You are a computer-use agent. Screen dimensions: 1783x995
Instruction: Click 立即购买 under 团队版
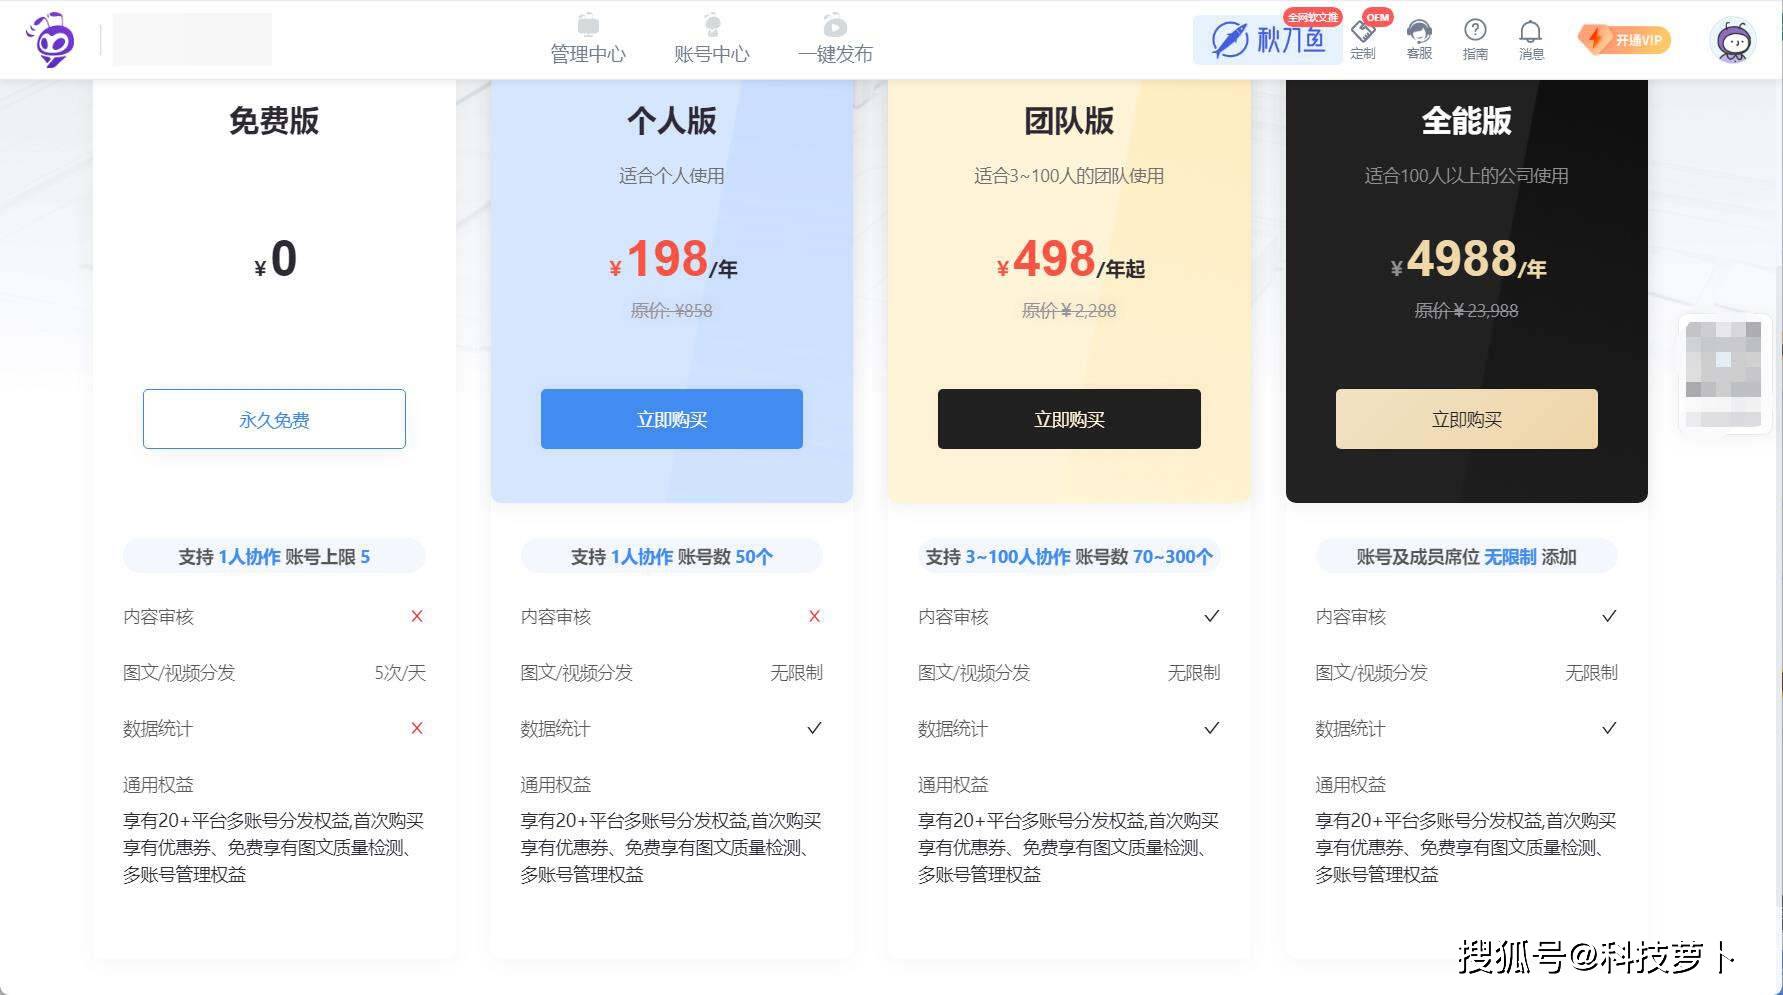[1069, 419]
